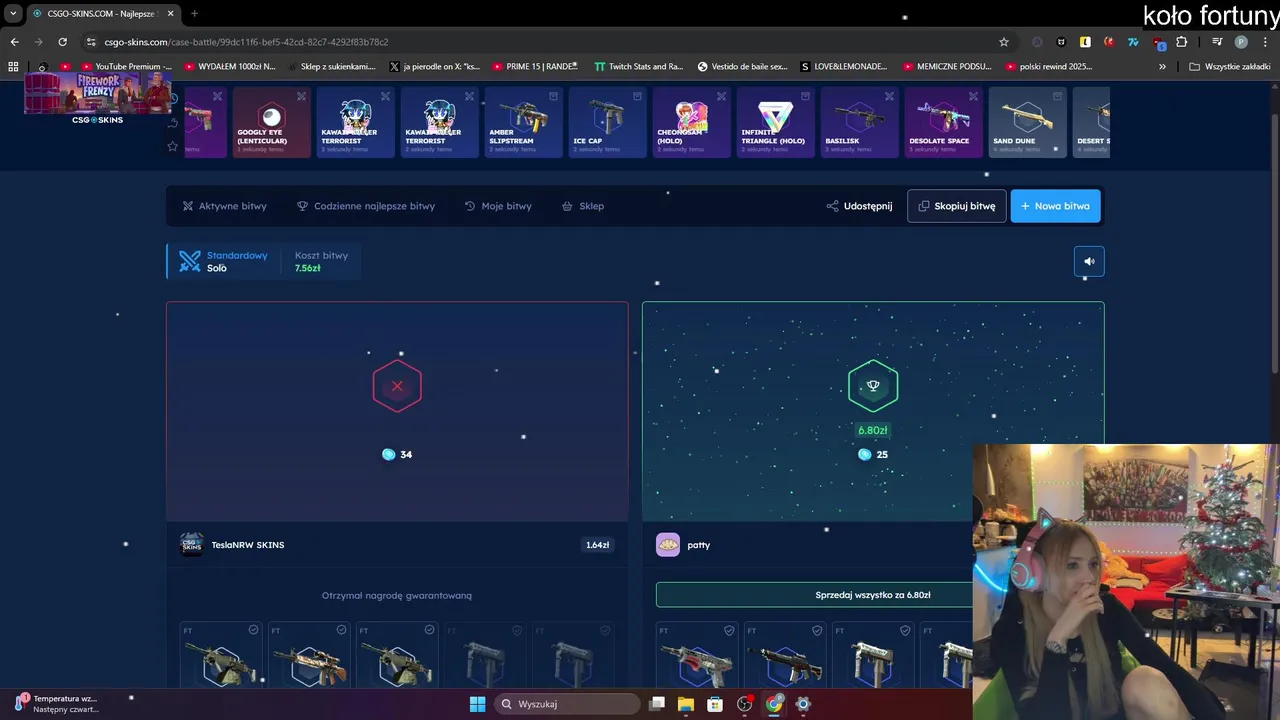Click the address bar URL
This screenshot has width=1280, height=720.
pyautogui.click(x=246, y=42)
